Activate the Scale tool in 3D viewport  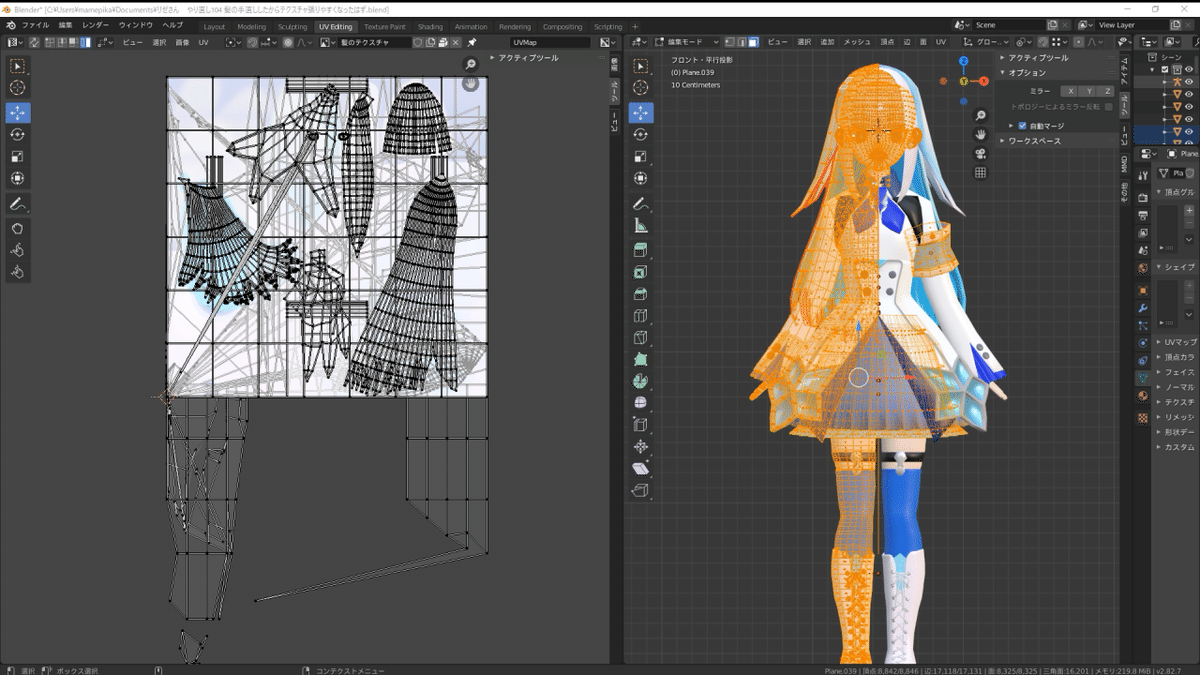point(640,157)
